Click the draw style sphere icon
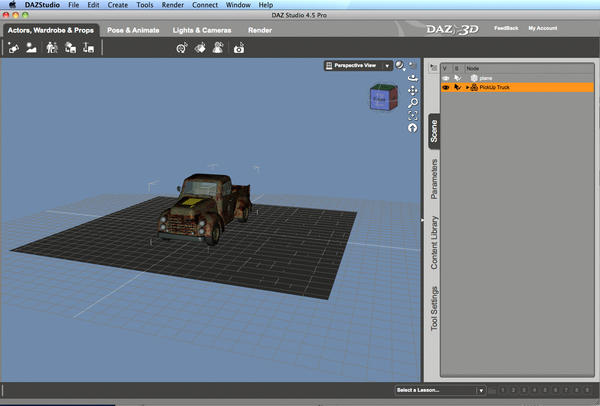Viewport: 600px width, 406px height. click(400, 65)
